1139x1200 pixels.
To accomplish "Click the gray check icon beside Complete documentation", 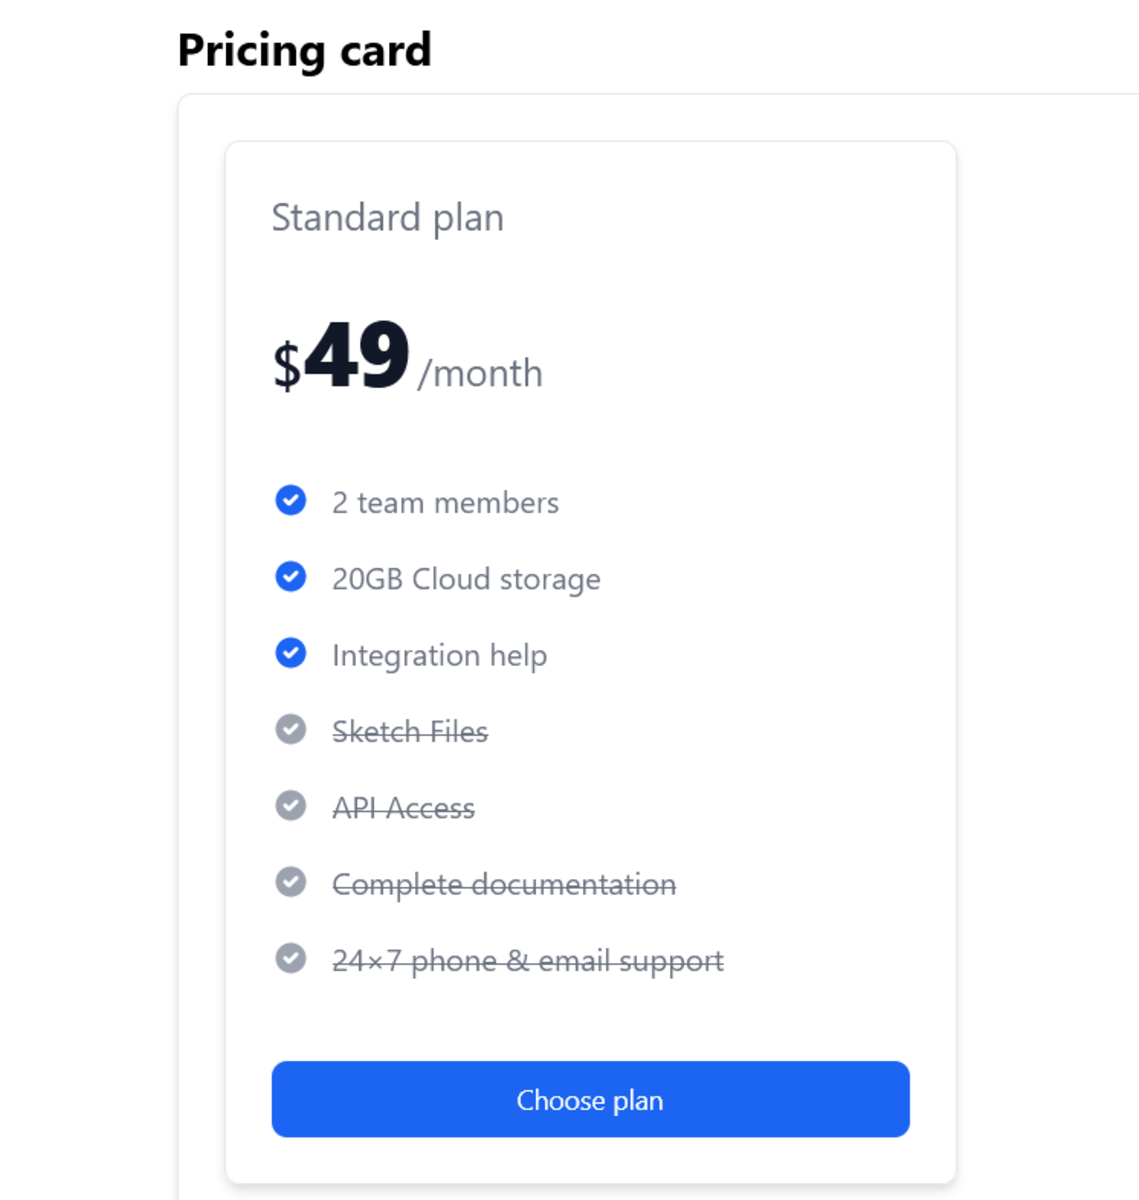I will [291, 882].
